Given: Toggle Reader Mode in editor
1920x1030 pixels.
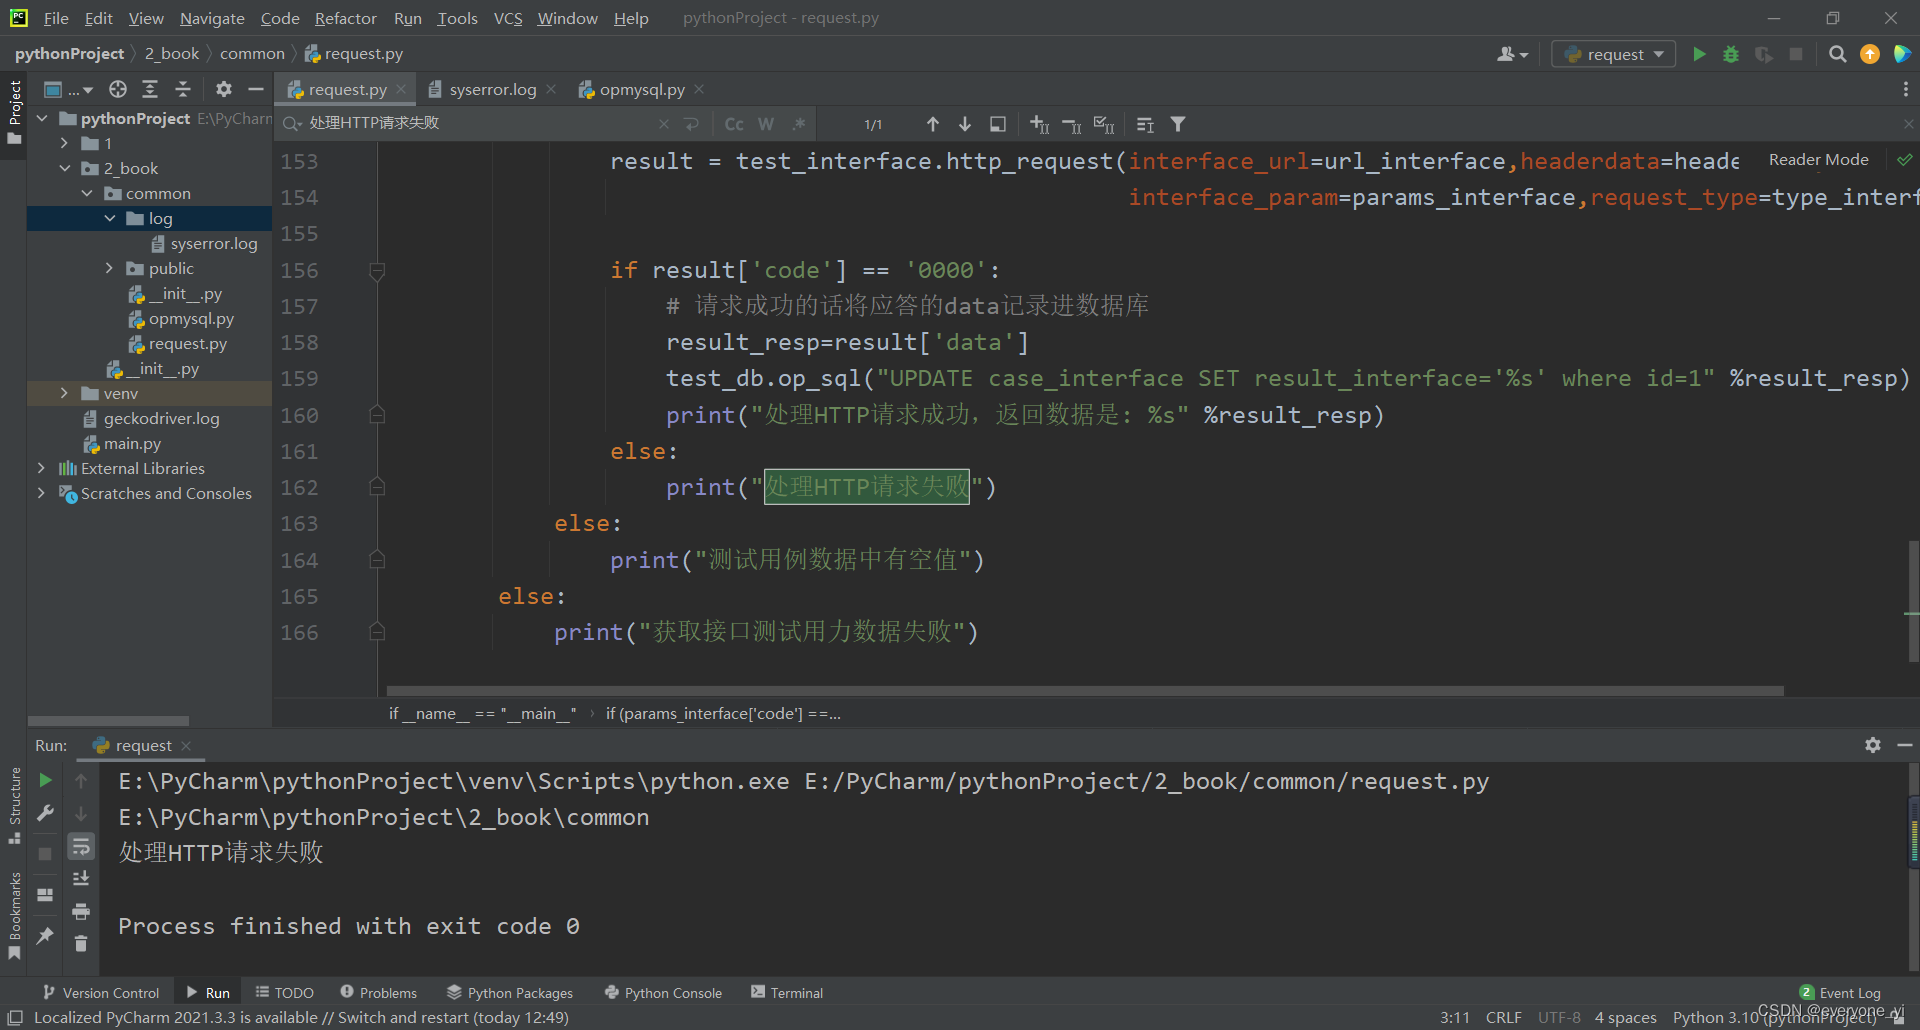Looking at the screenshot, I should 1818,160.
